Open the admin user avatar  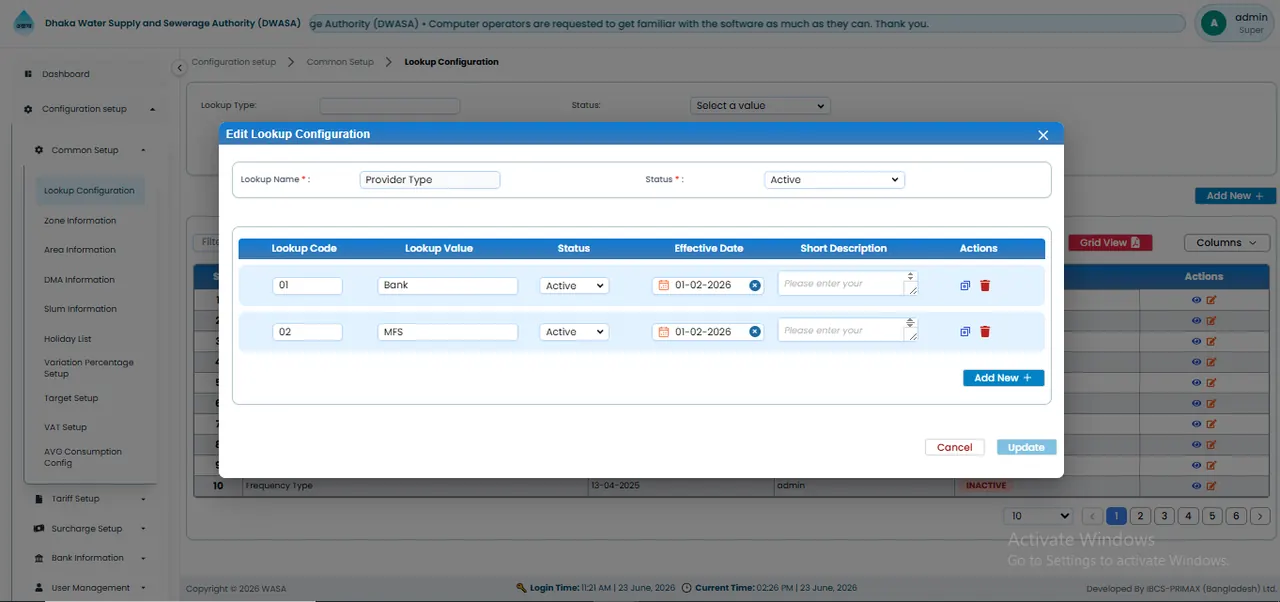point(1214,23)
